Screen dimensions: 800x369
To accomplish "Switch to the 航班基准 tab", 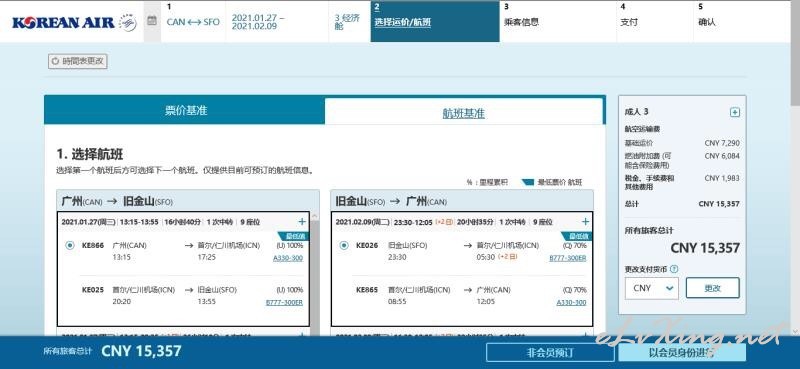I will [x=463, y=113].
